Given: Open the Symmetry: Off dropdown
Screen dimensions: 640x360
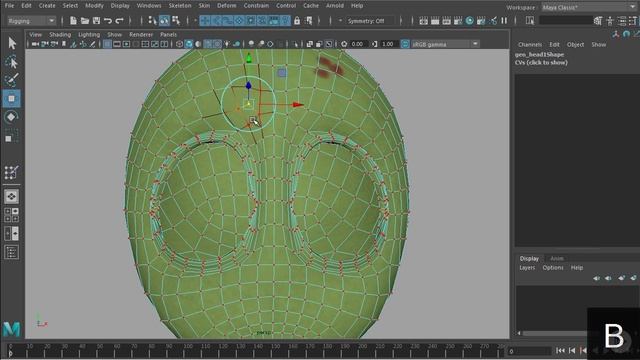Looking at the screenshot, I should 371,21.
